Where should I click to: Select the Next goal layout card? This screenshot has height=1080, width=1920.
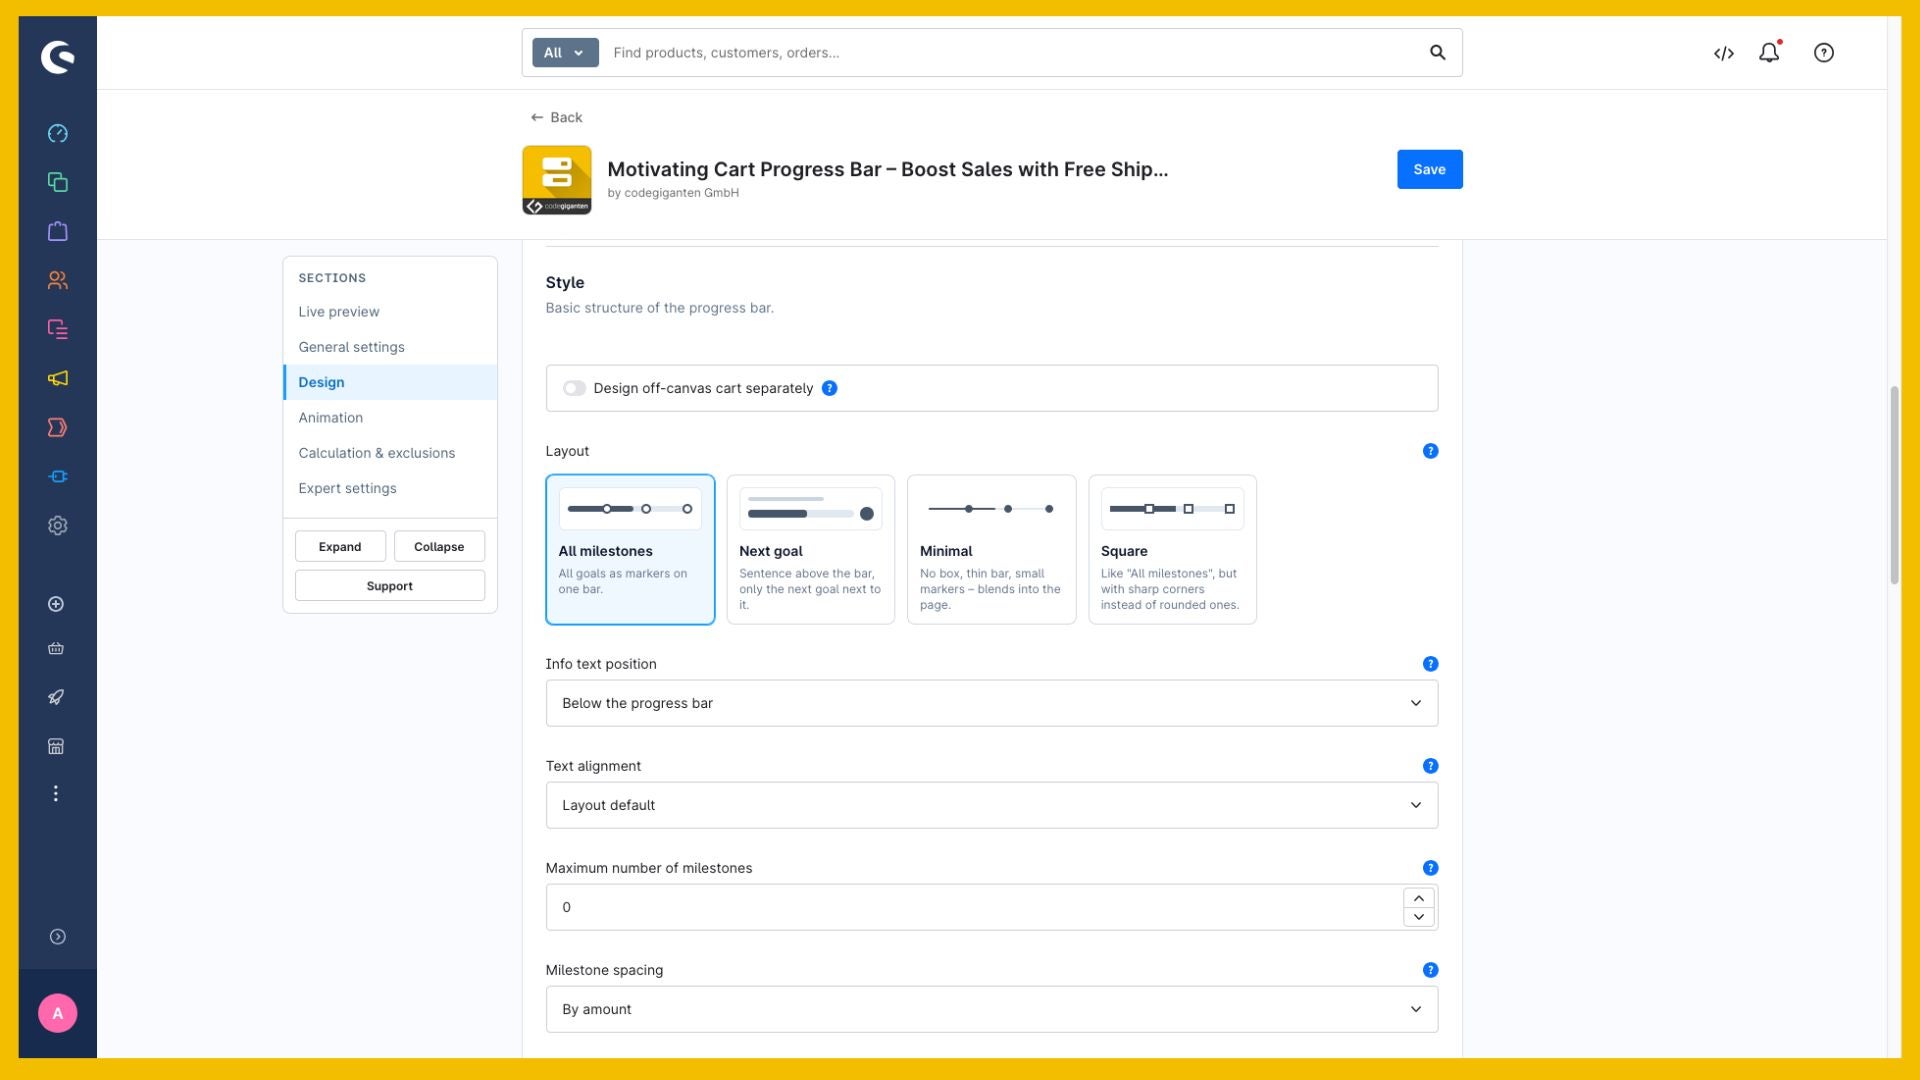[811, 549]
